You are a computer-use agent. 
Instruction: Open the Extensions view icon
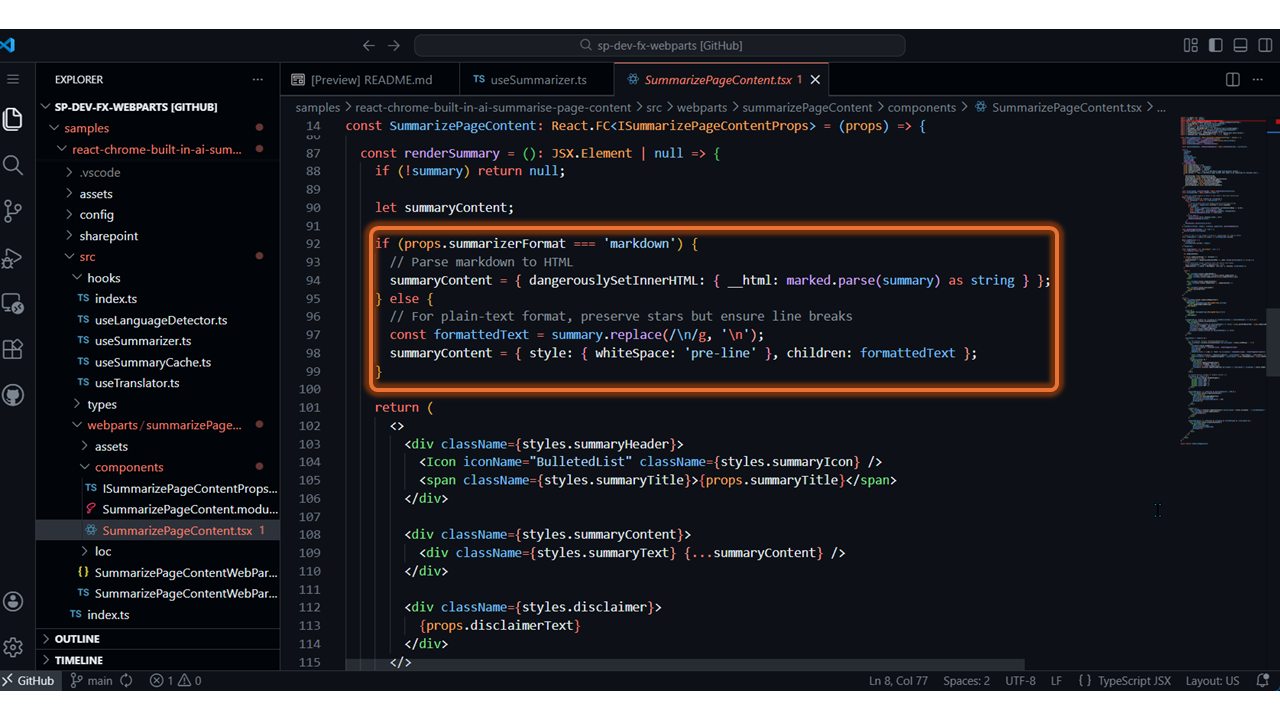[13, 349]
